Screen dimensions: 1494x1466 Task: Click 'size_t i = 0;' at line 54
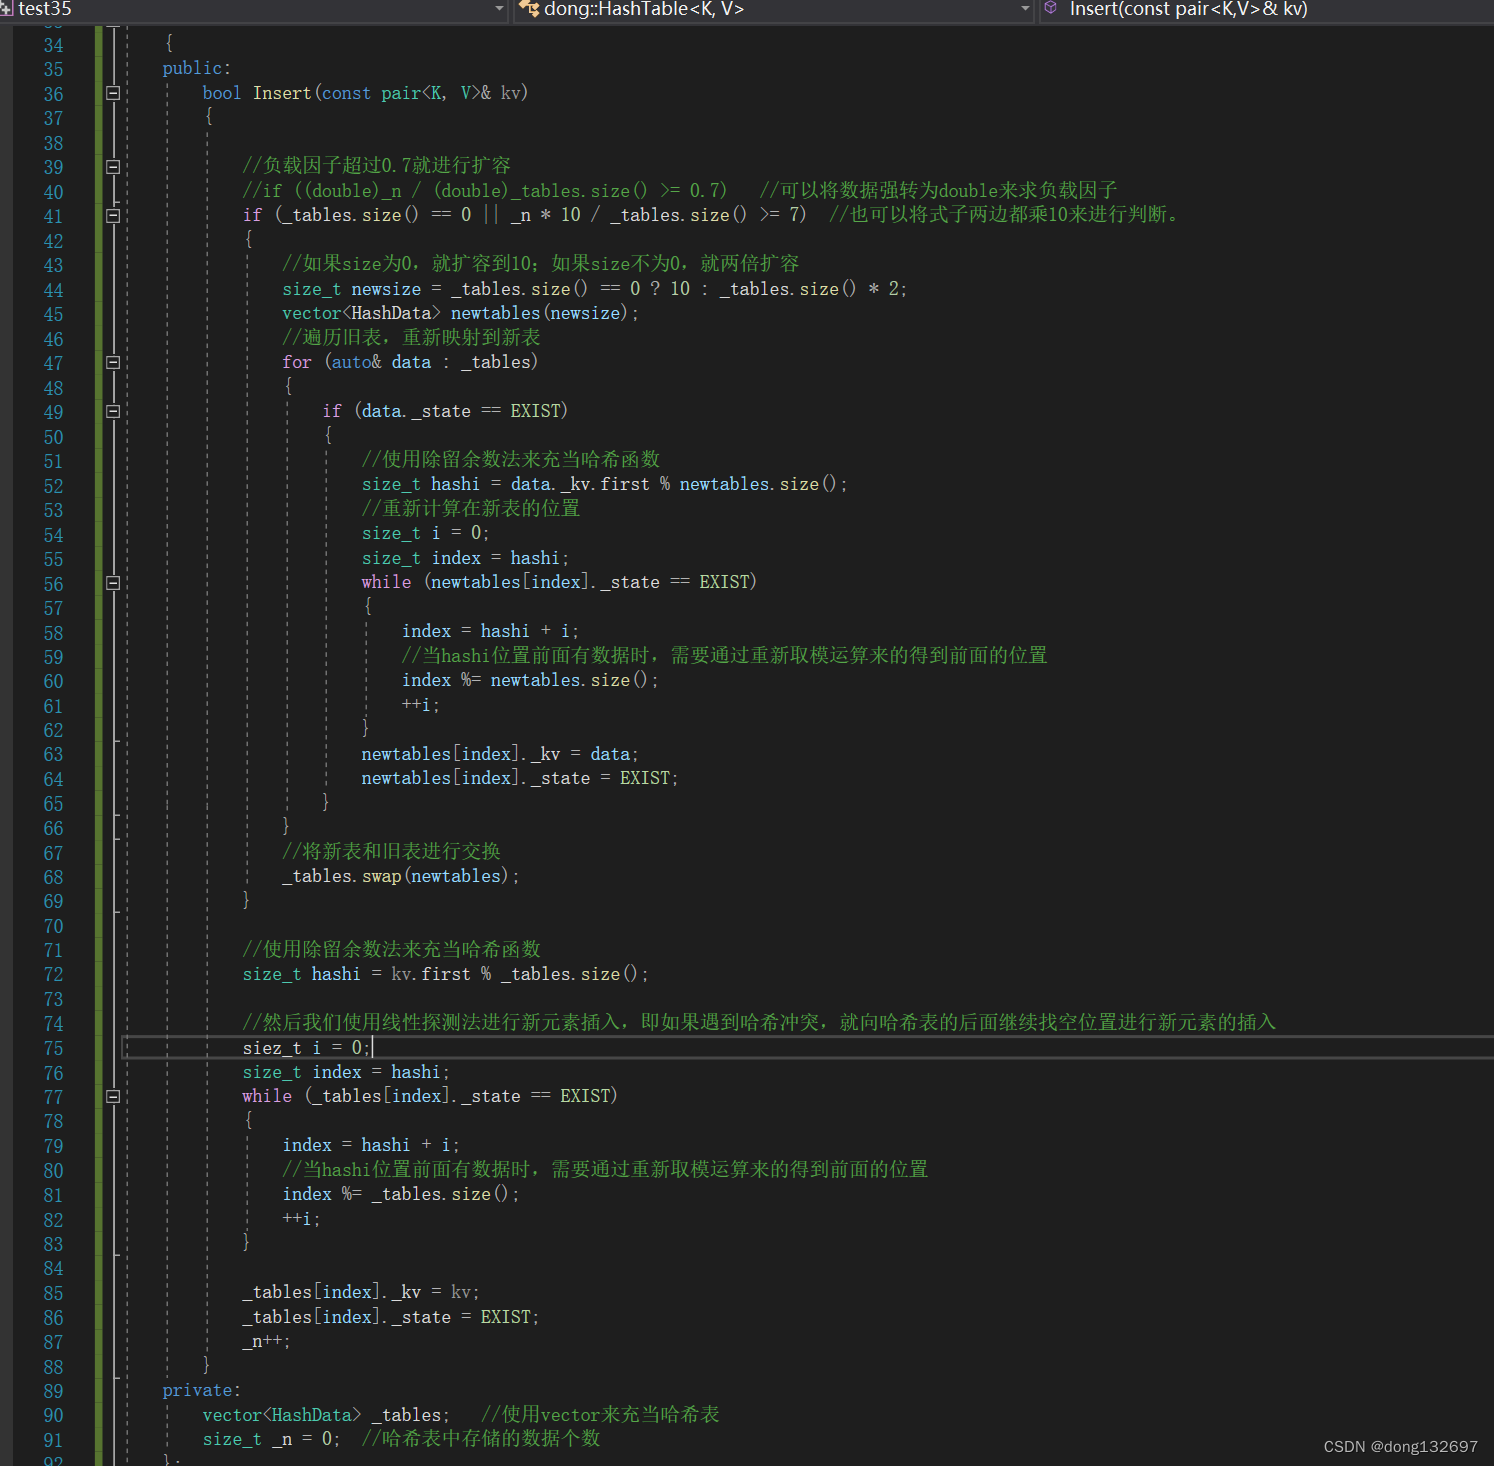point(425,533)
